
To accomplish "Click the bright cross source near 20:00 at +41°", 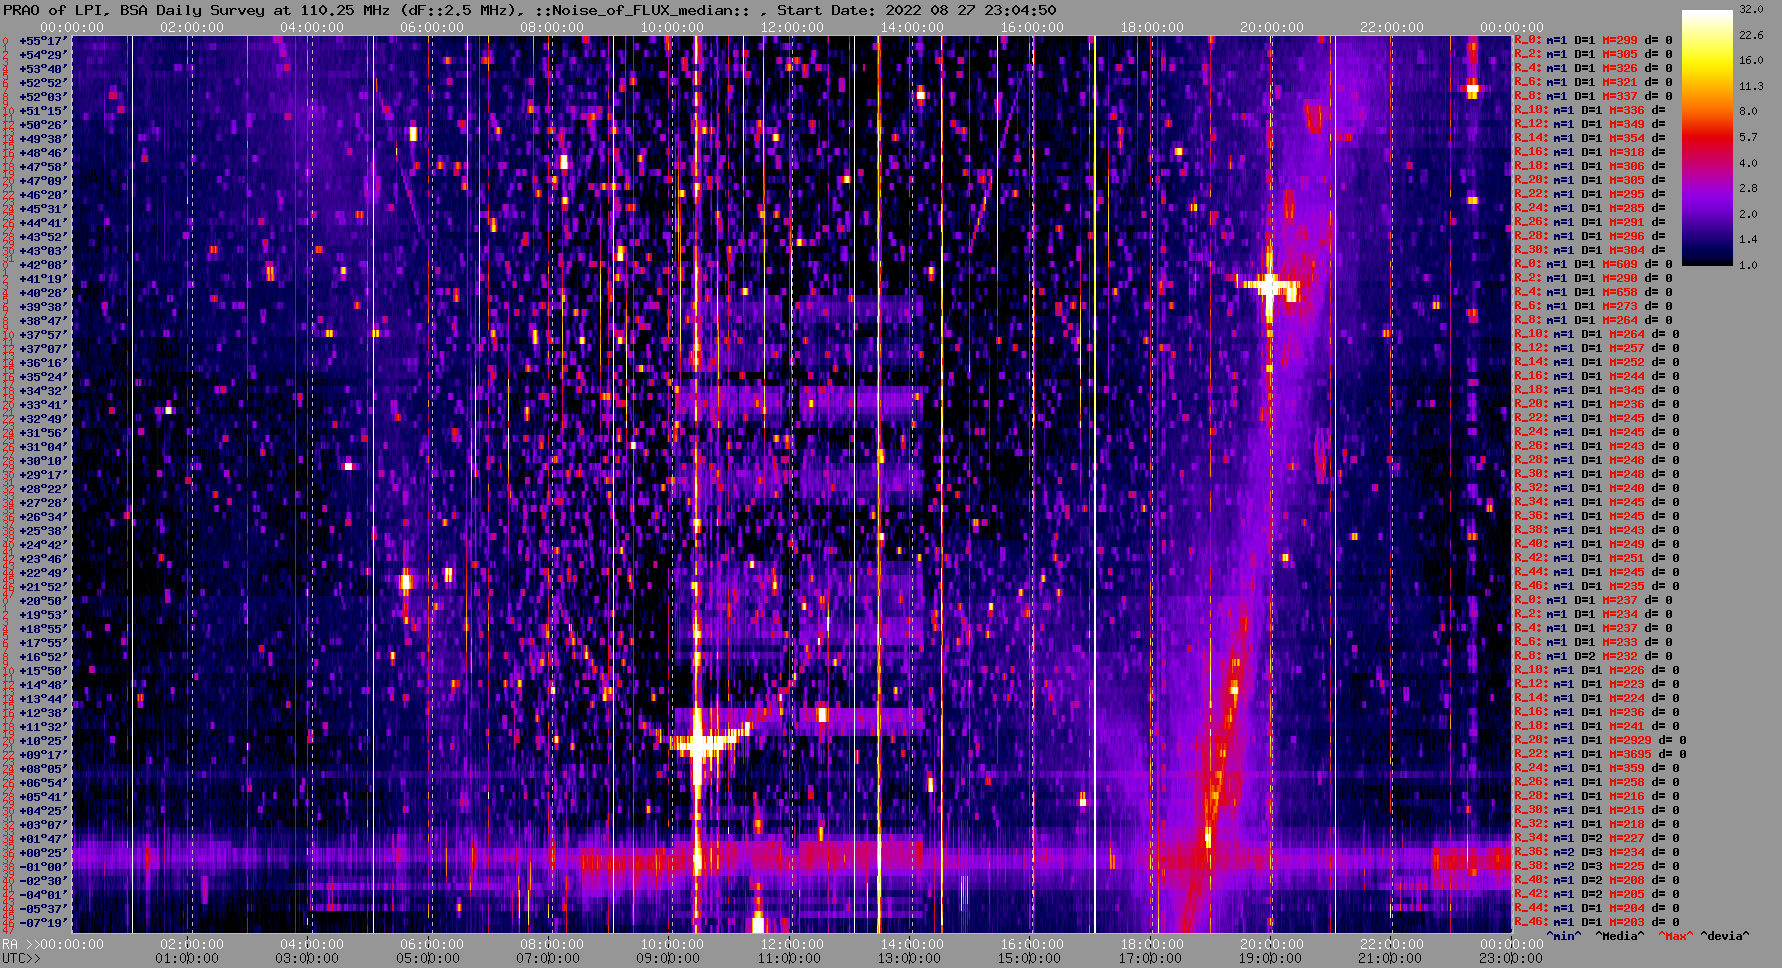I will tap(1270, 286).
